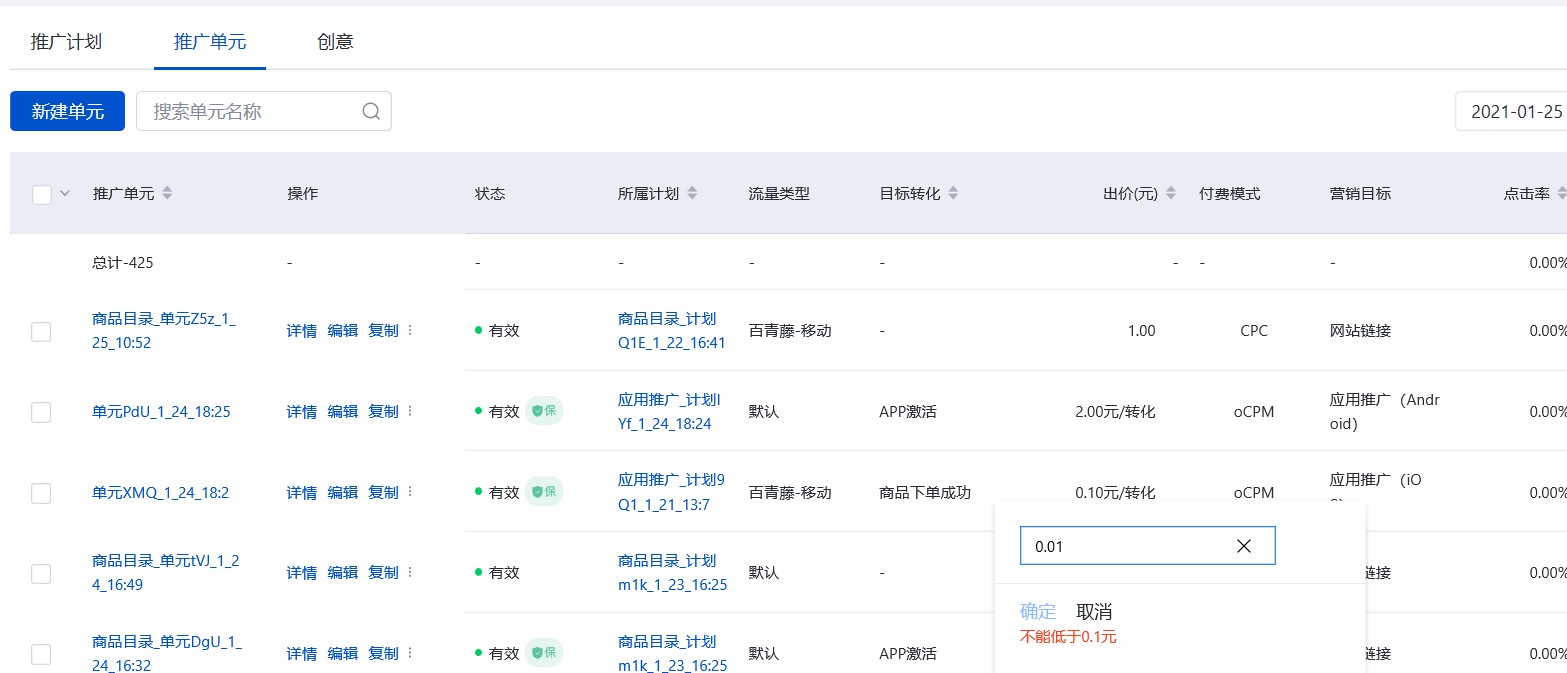Cancel the bid edit with 取消
The height and width of the screenshot is (673, 1567).
[x=1097, y=611]
